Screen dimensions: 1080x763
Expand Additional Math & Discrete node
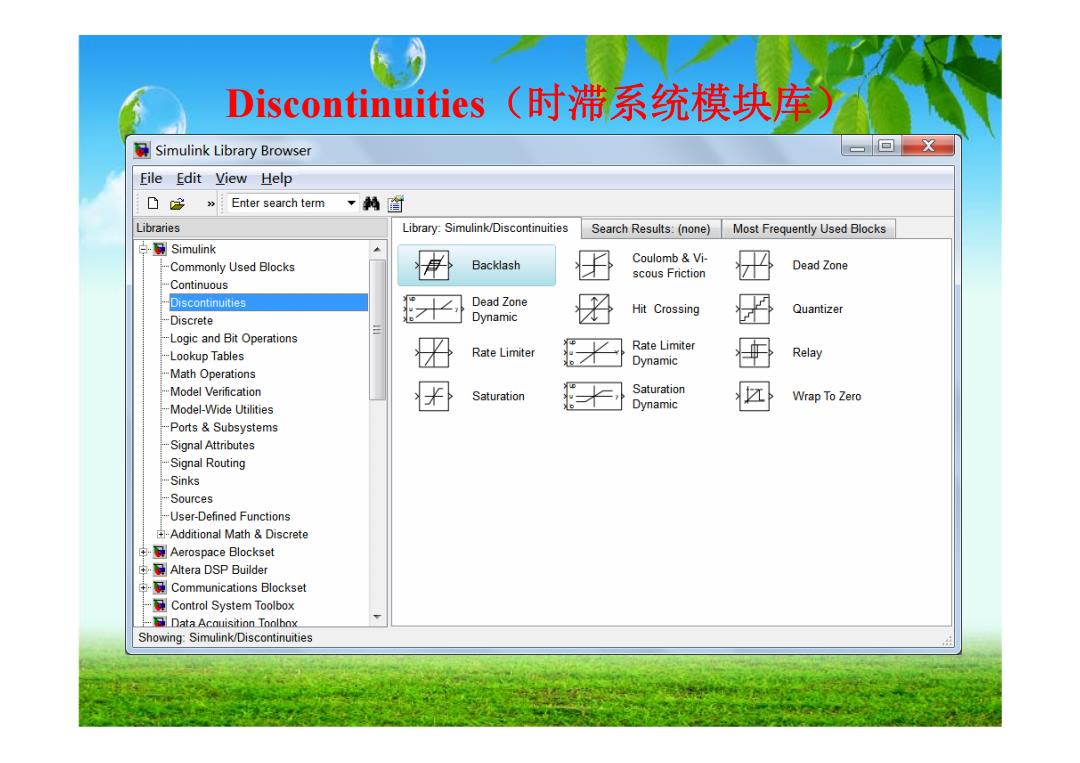[x=160, y=534]
